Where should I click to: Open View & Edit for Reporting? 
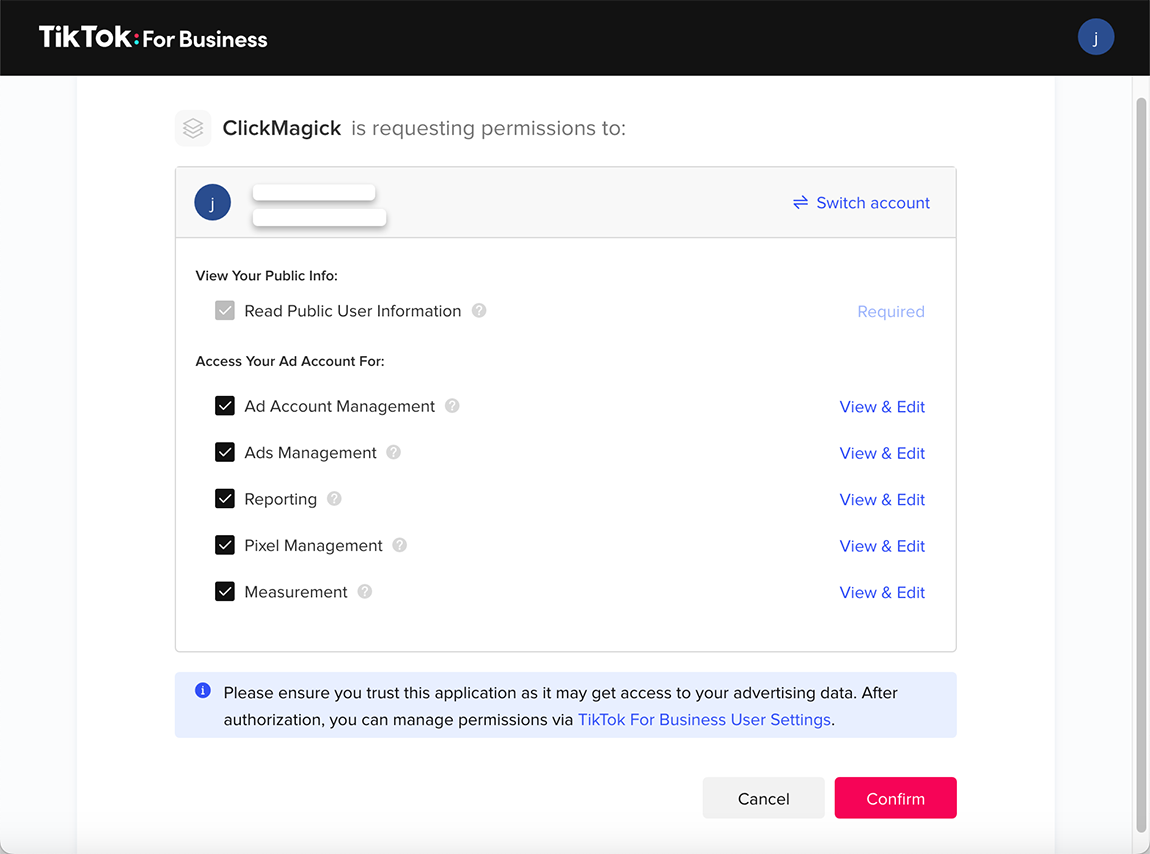882,500
